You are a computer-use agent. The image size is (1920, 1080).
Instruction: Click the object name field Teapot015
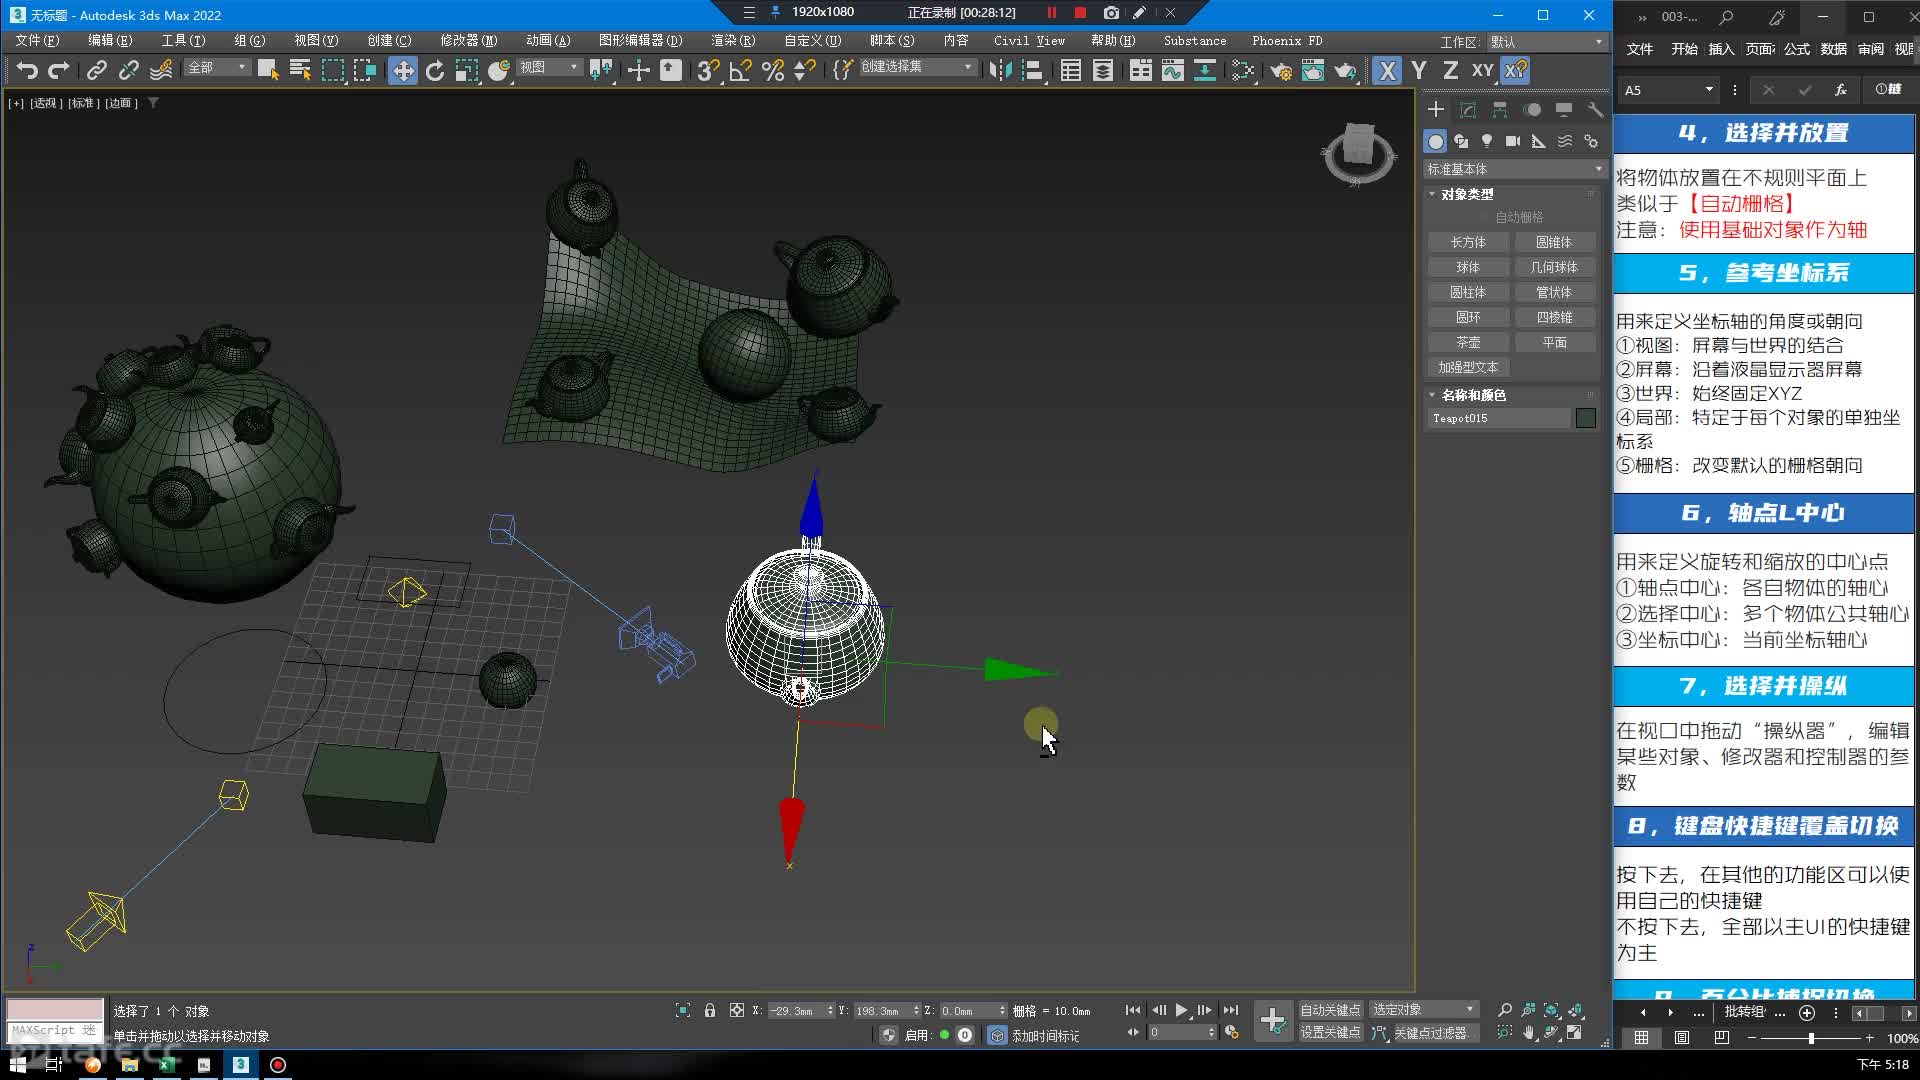point(1499,418)
